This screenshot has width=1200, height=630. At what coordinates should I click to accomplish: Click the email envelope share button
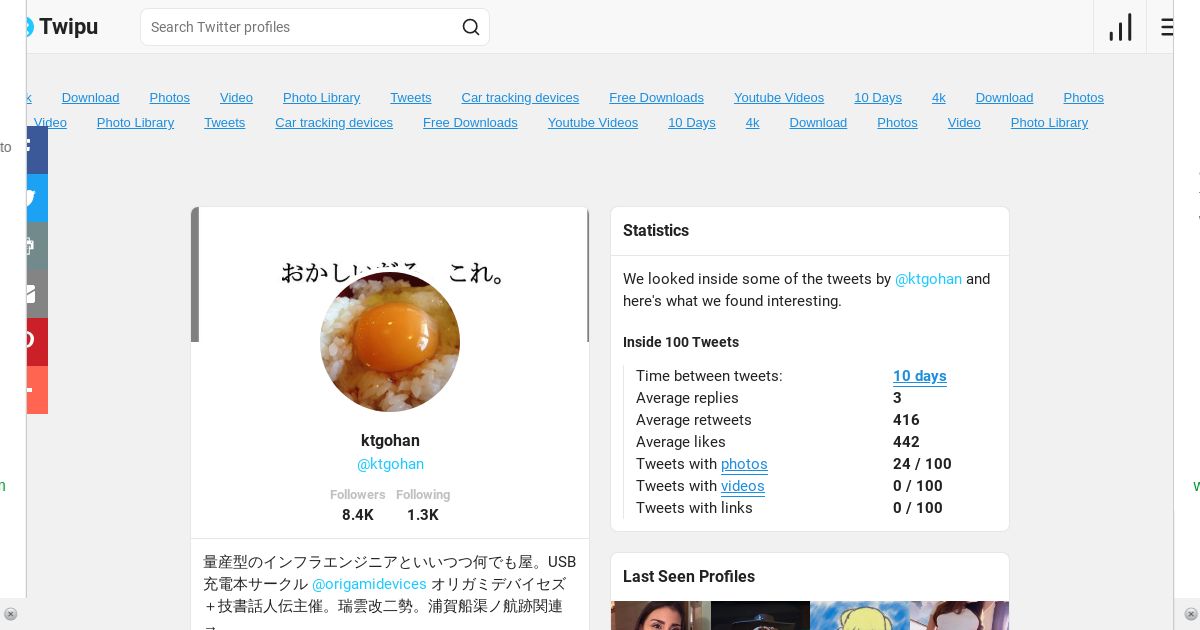37,294
